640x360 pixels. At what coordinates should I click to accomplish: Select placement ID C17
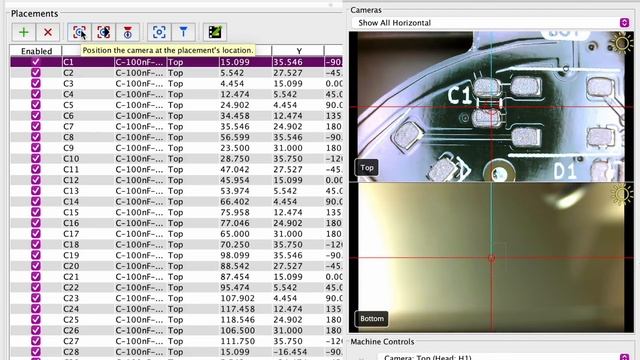(71, 234)
